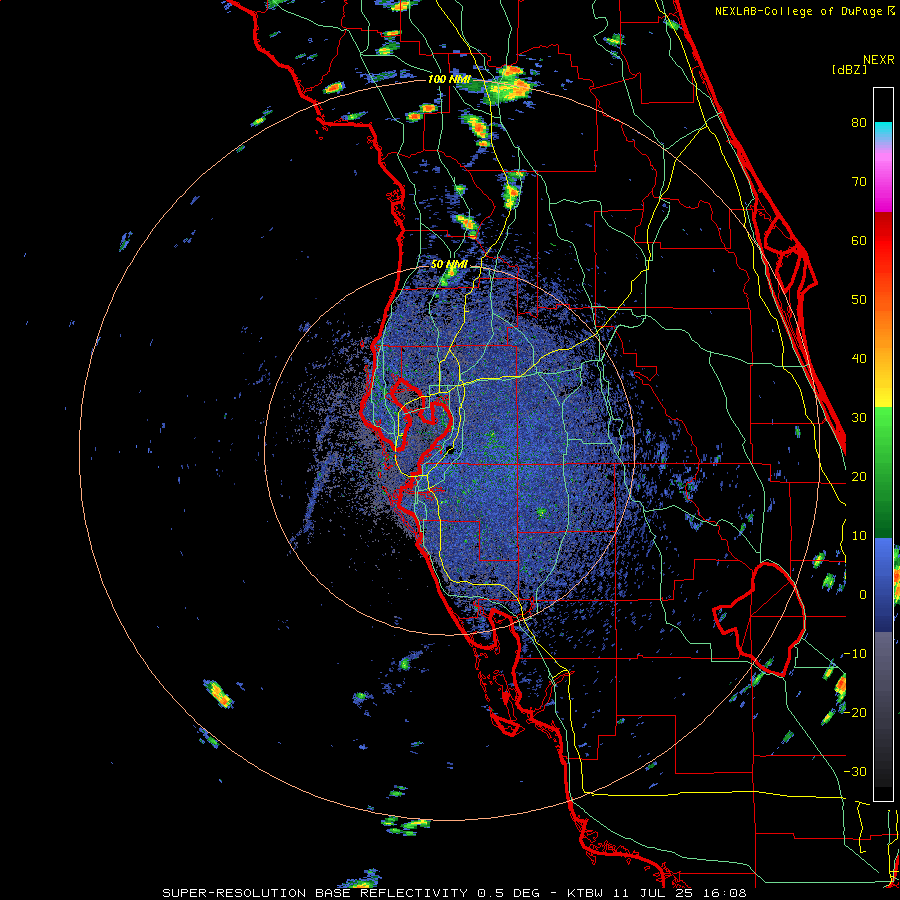Image resolution: width=900 pixels, height=900 pixels.
Task: Select the 80 value on the dBZ scale
Action: click(x=859, y=123)
